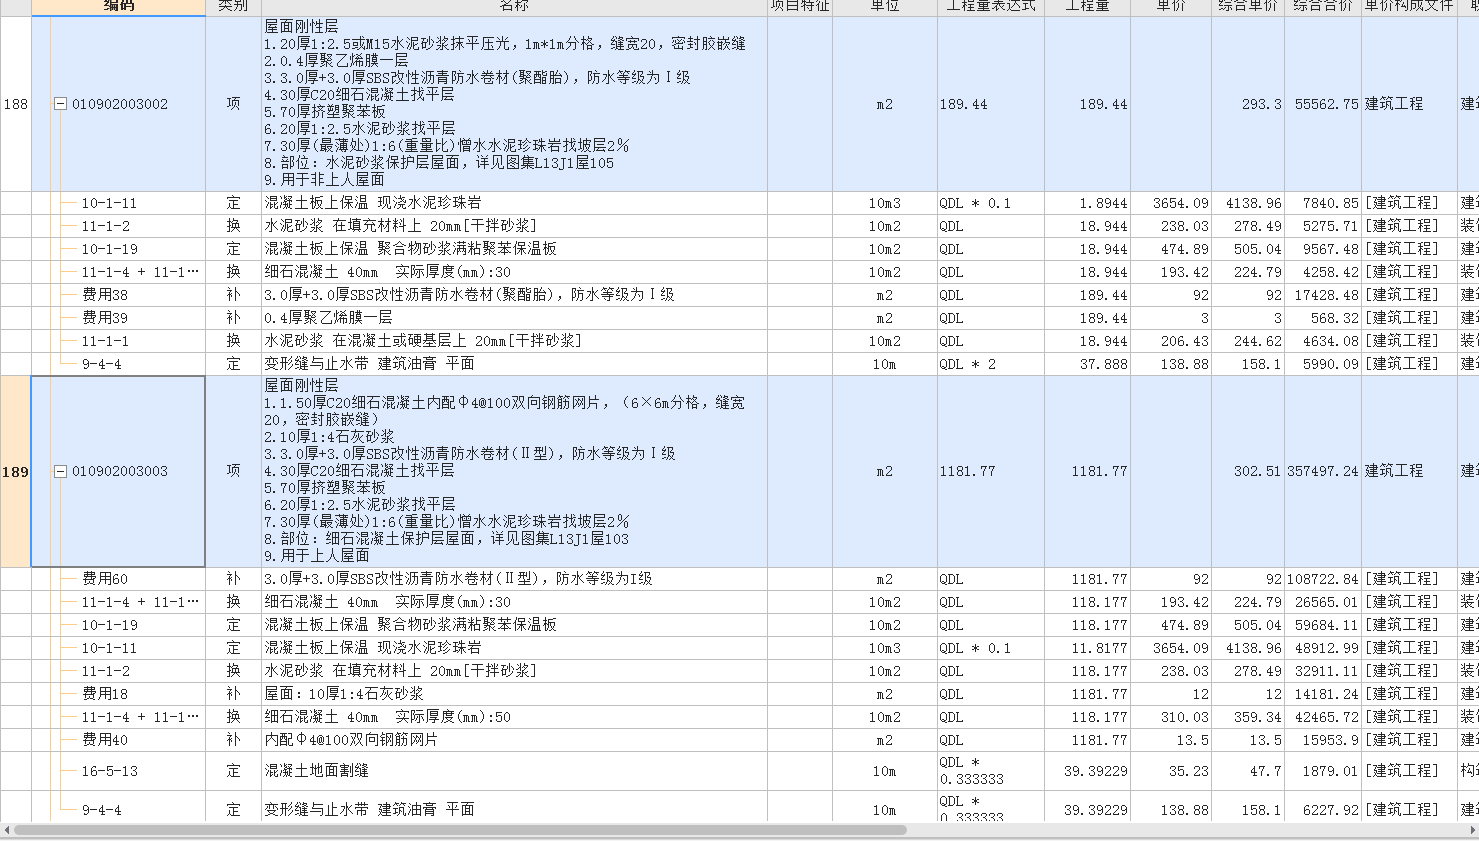Select sub-item 费用39

(105, 318)
